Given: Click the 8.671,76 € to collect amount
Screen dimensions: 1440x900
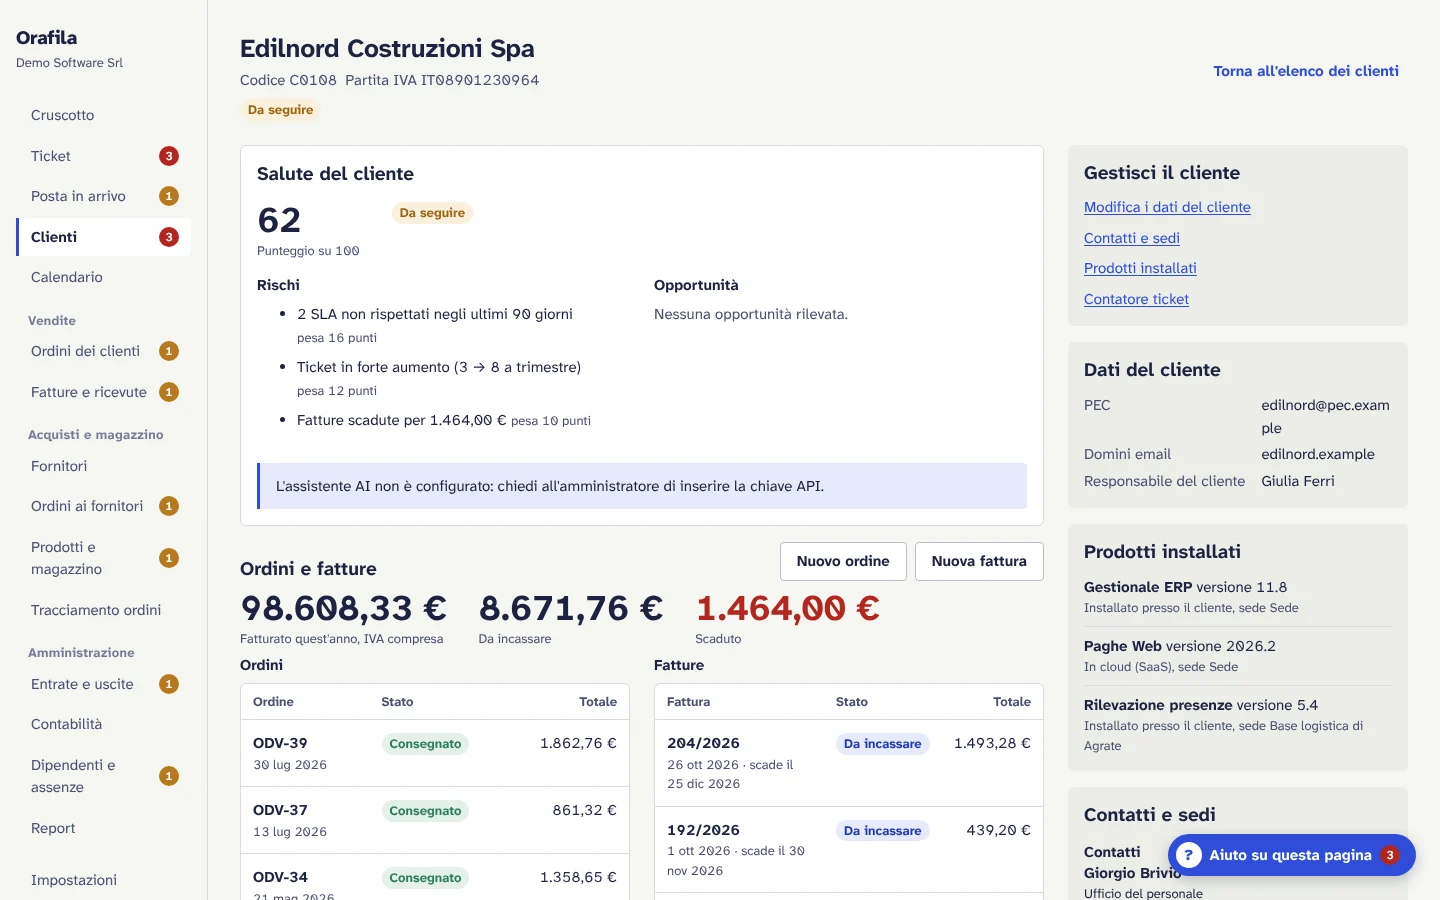Looking at the screenshot, I should click(571, 608).
